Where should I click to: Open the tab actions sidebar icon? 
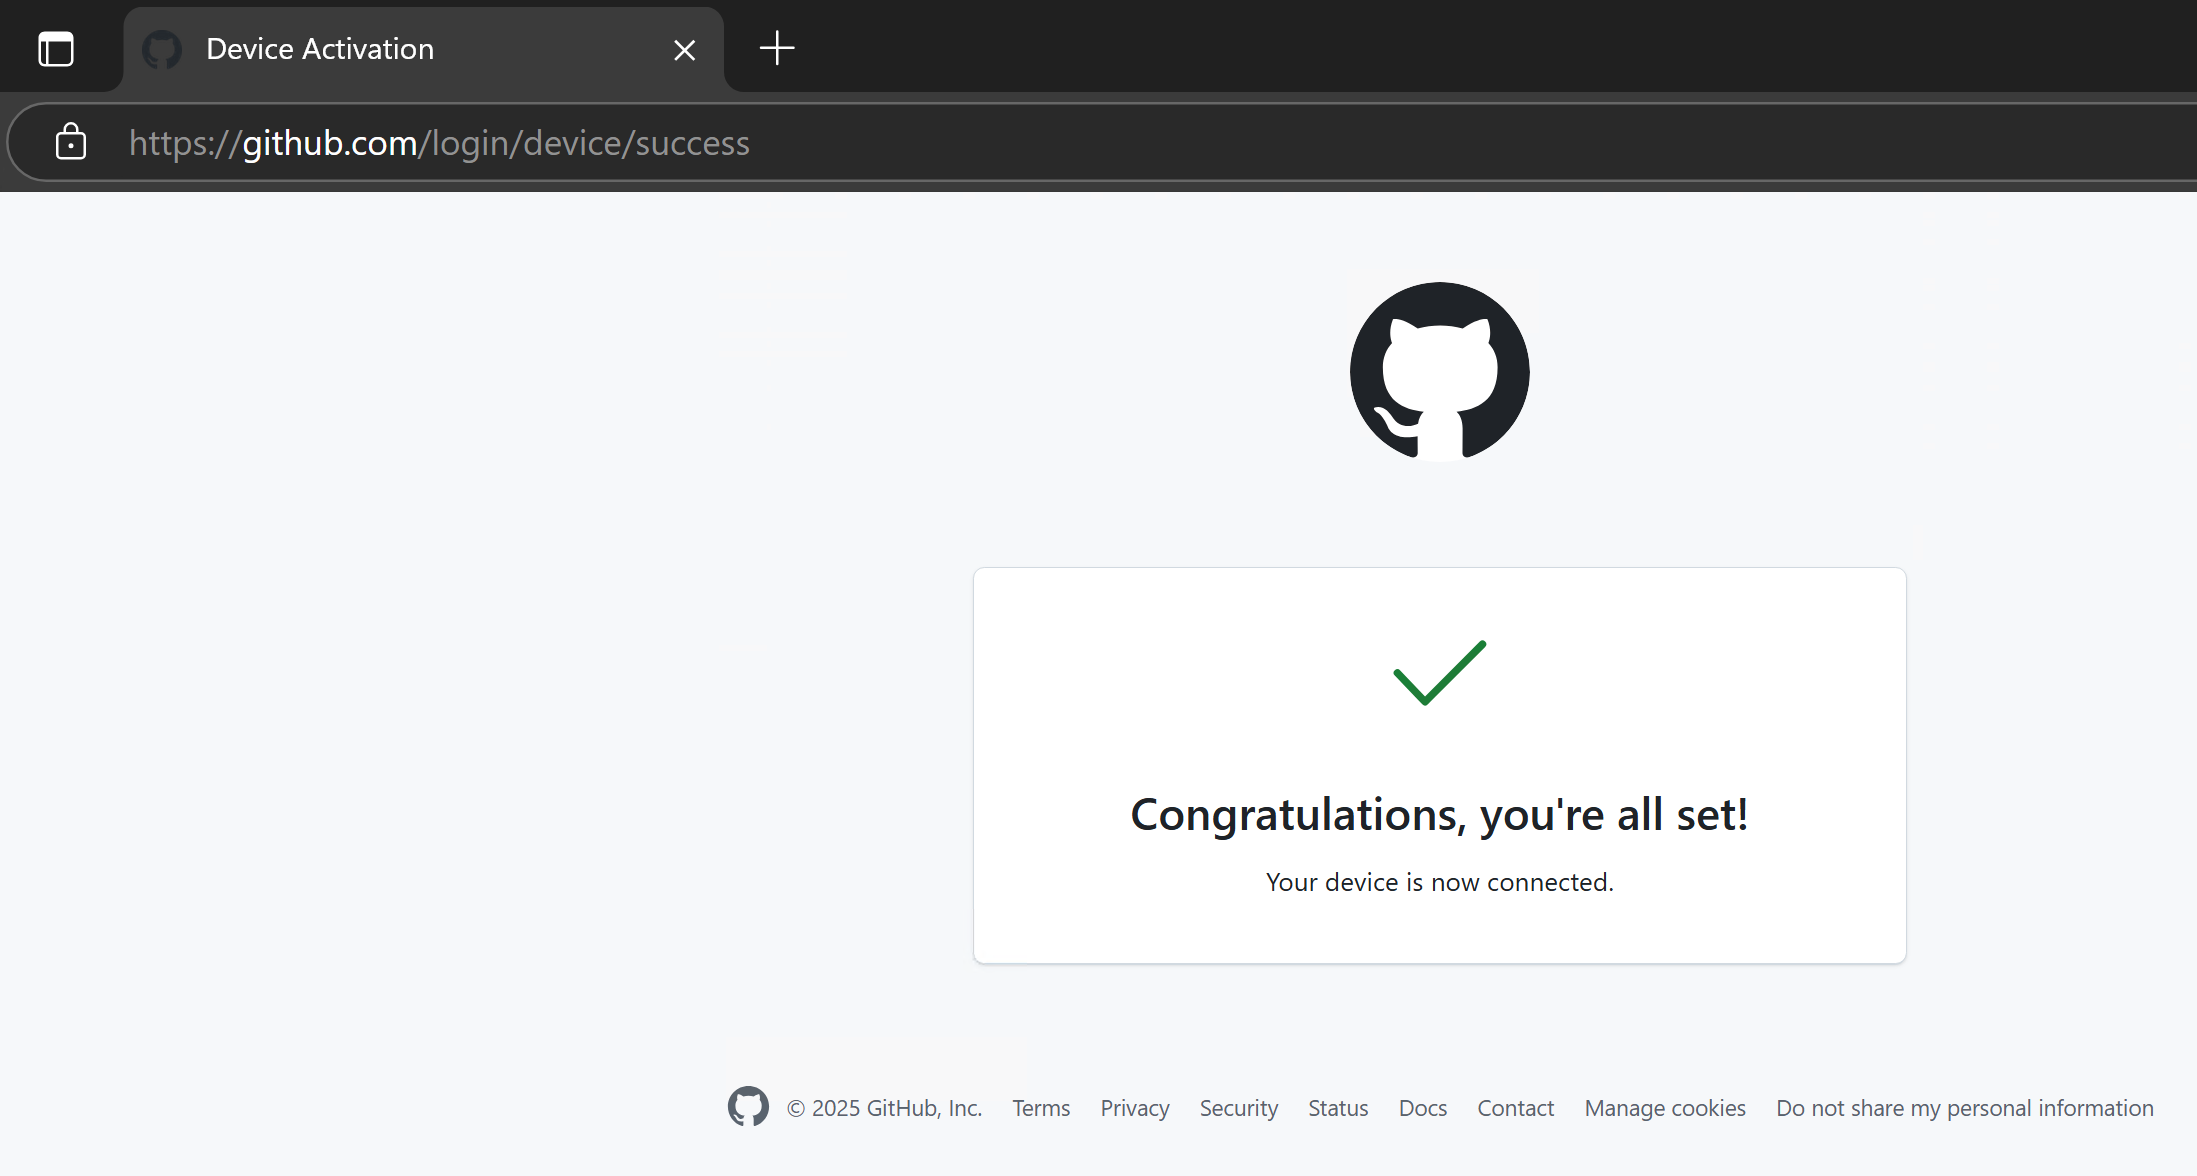pos(56,49)
